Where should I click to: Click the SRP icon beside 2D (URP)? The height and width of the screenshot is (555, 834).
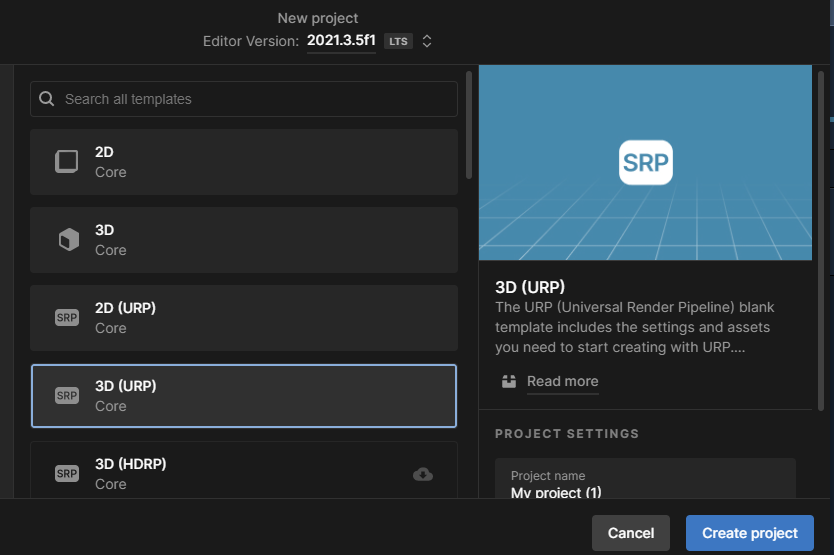(x=67, y=318)
